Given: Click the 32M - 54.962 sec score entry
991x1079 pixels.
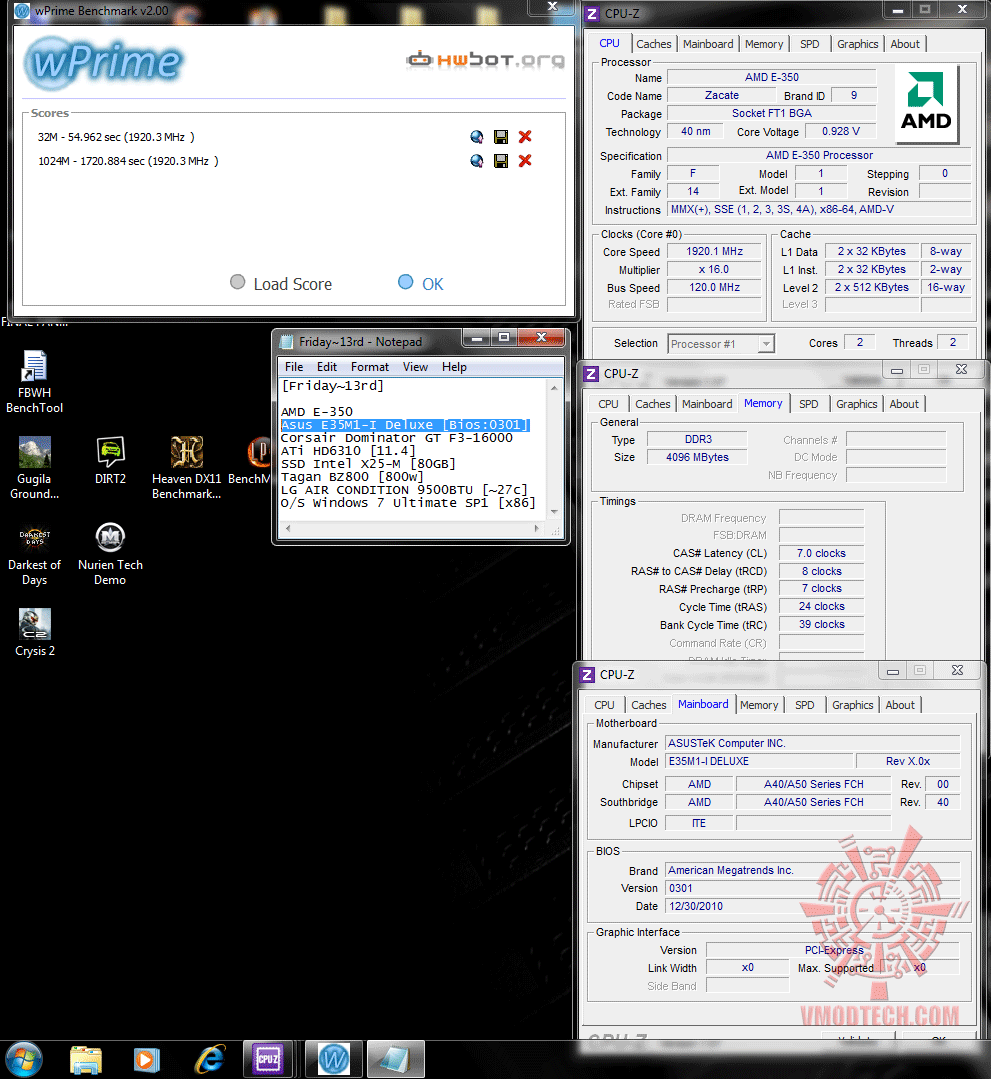Looking at the screenshot, I should pyautogui.click(x=116, y=137).
